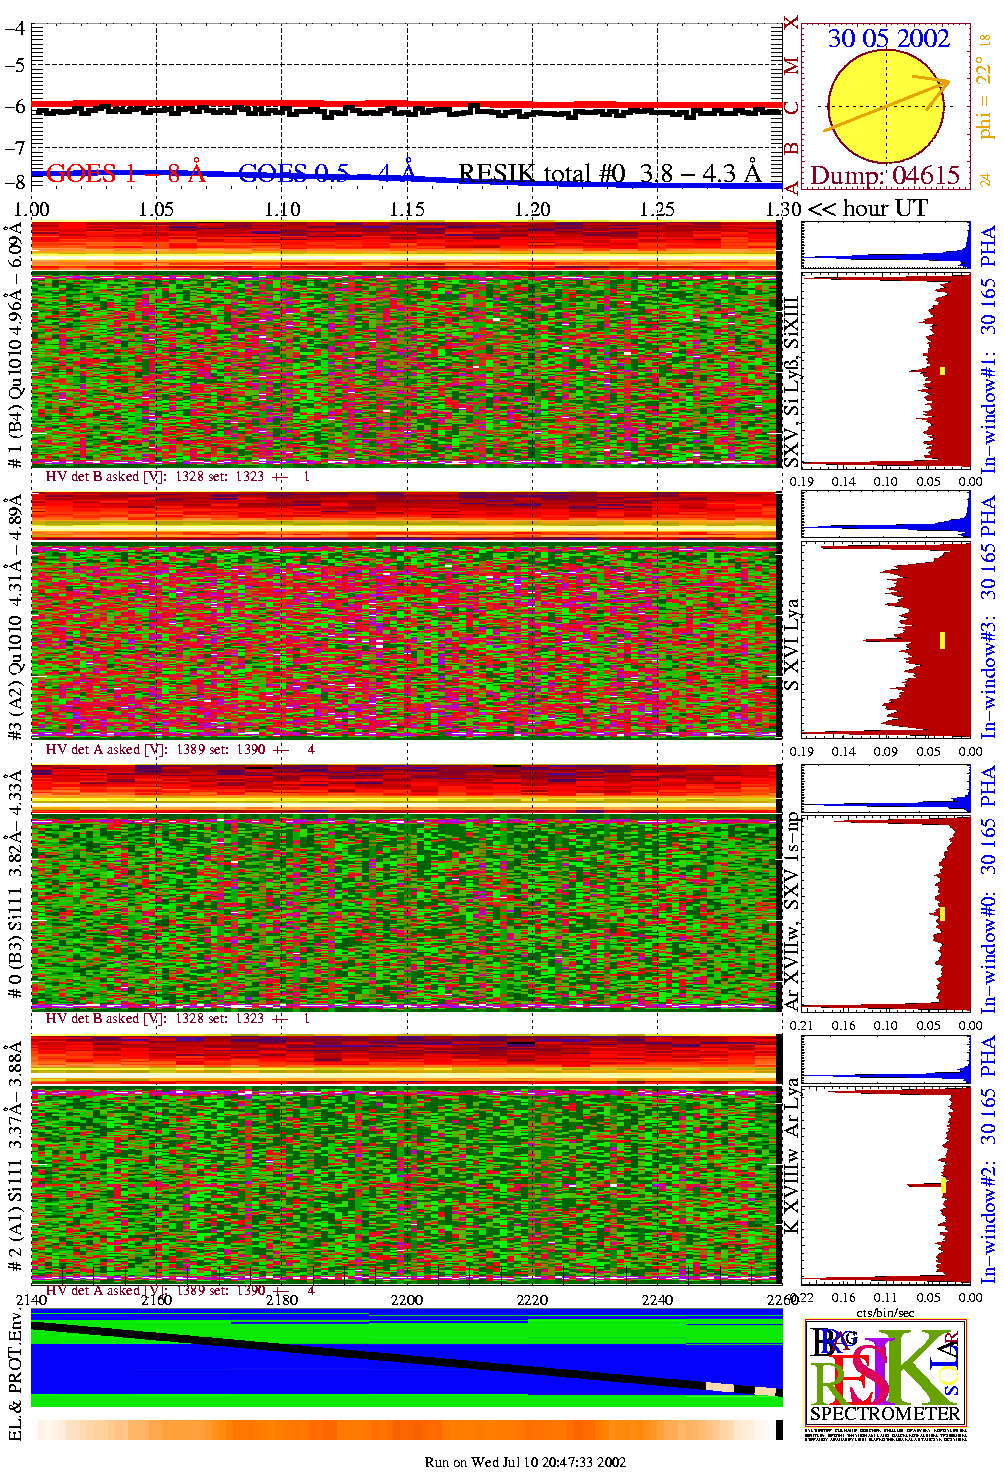Select yellow marker in In-window#3 histogram

coord(942,640)
